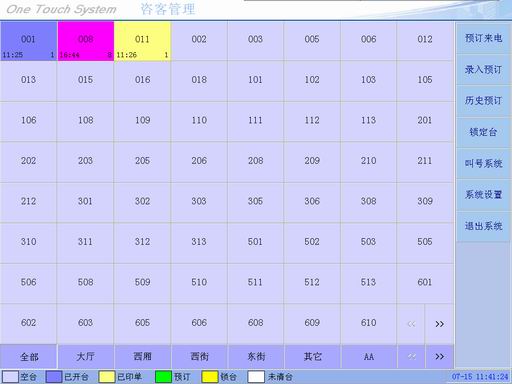Go to previous page of tables

tap(411, 324)
